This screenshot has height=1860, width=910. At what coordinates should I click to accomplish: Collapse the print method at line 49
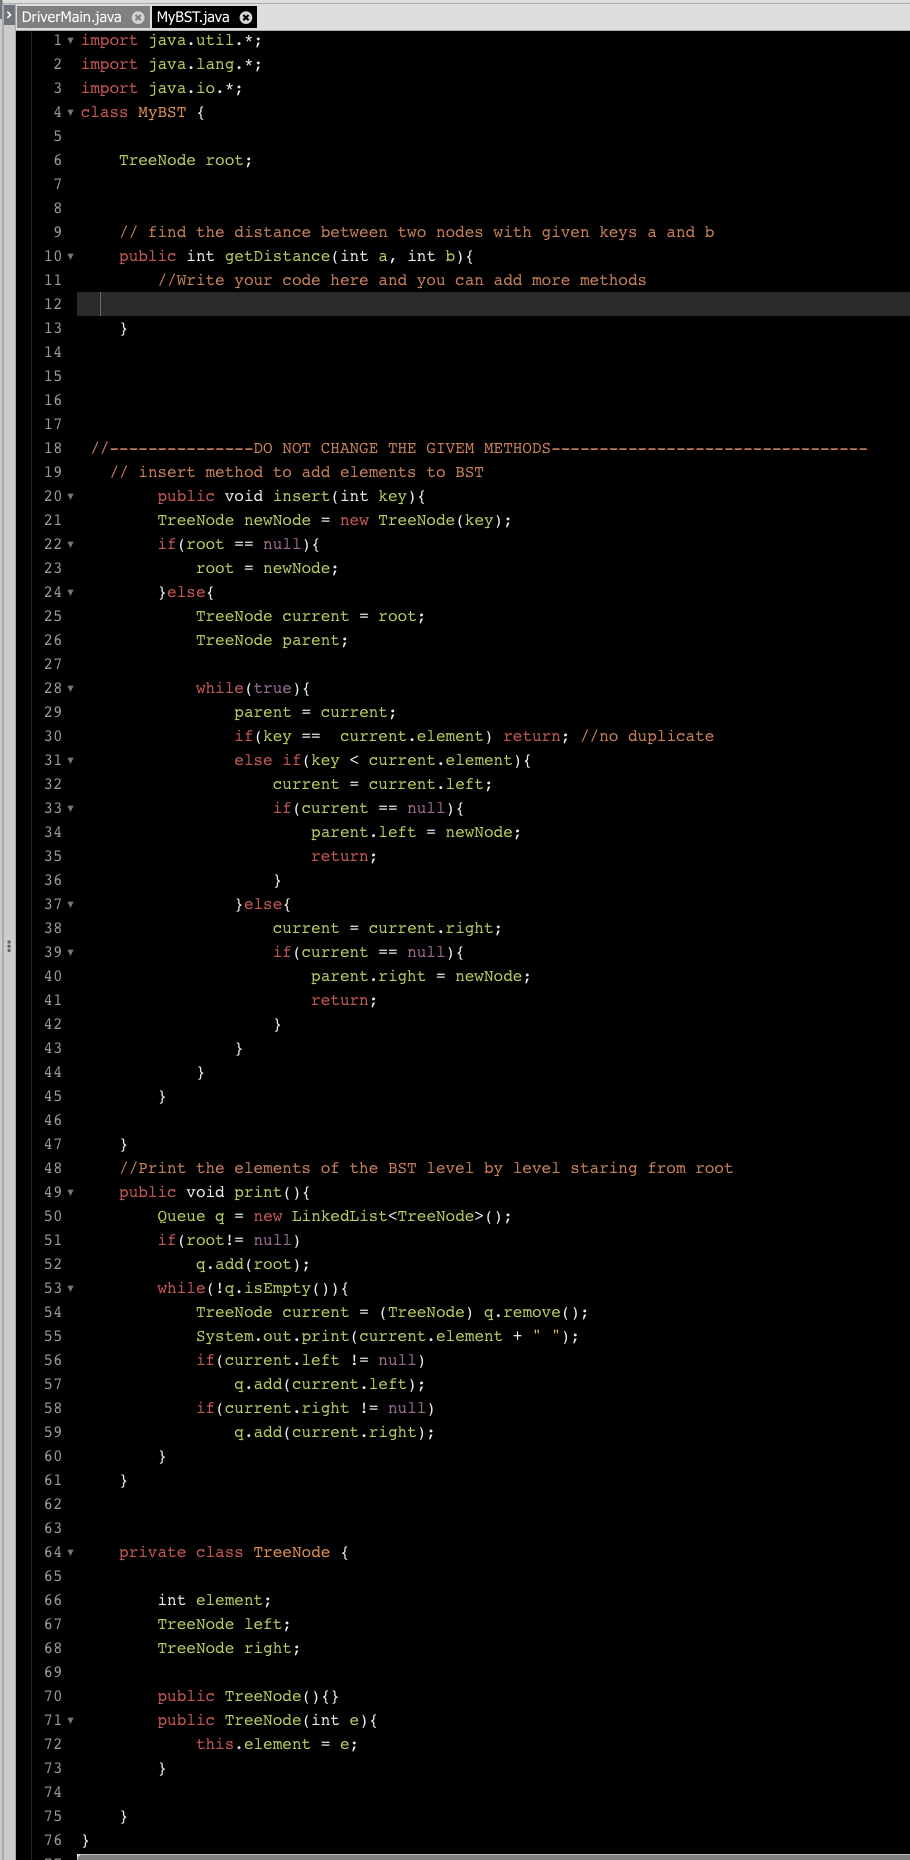click(x=70, y=1192)
